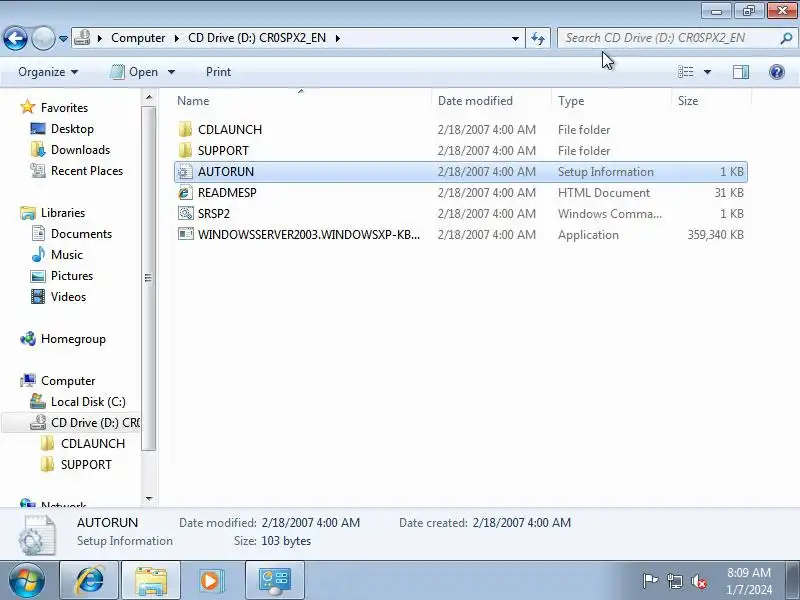Focus the Search CD Drive field
This screenshot has height=600, width=800.
click(668, 38)
